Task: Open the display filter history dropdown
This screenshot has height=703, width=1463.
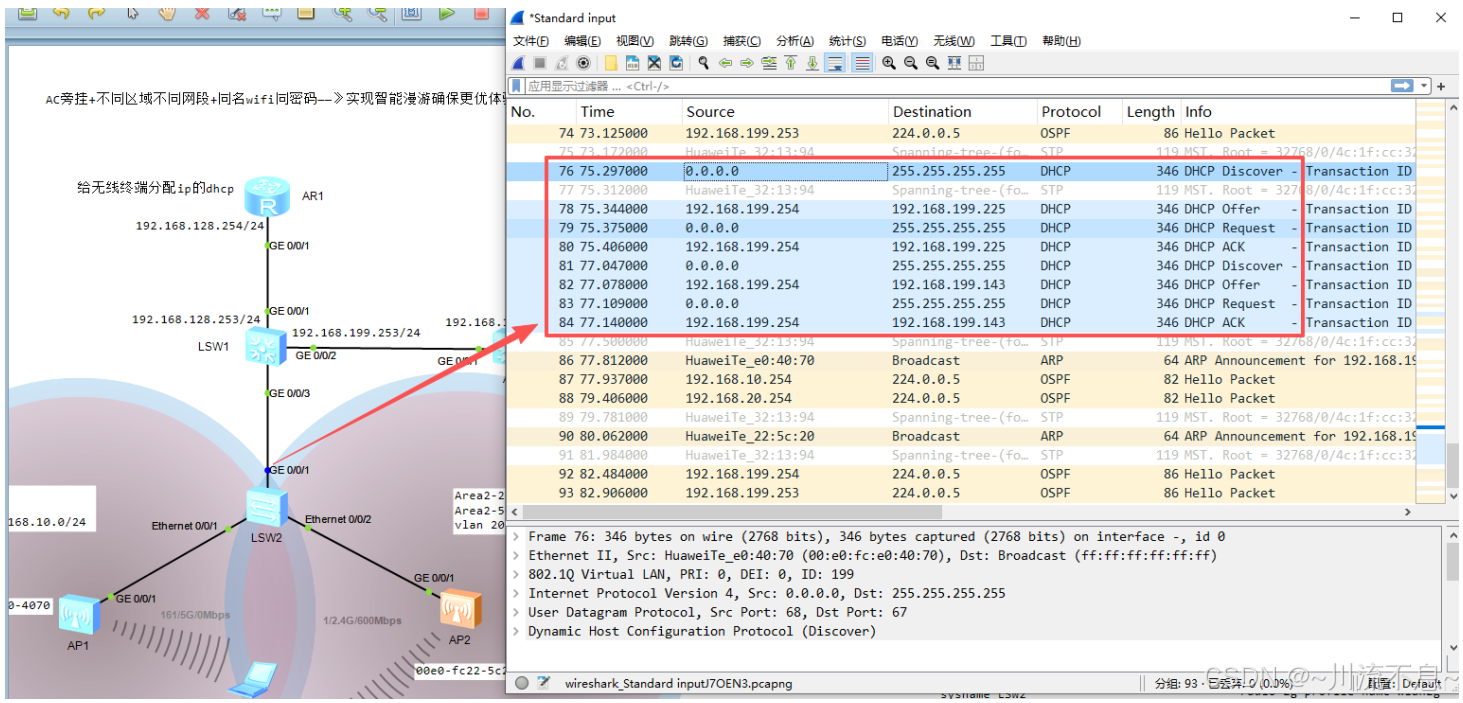Action: click(x=1424, y=86)
